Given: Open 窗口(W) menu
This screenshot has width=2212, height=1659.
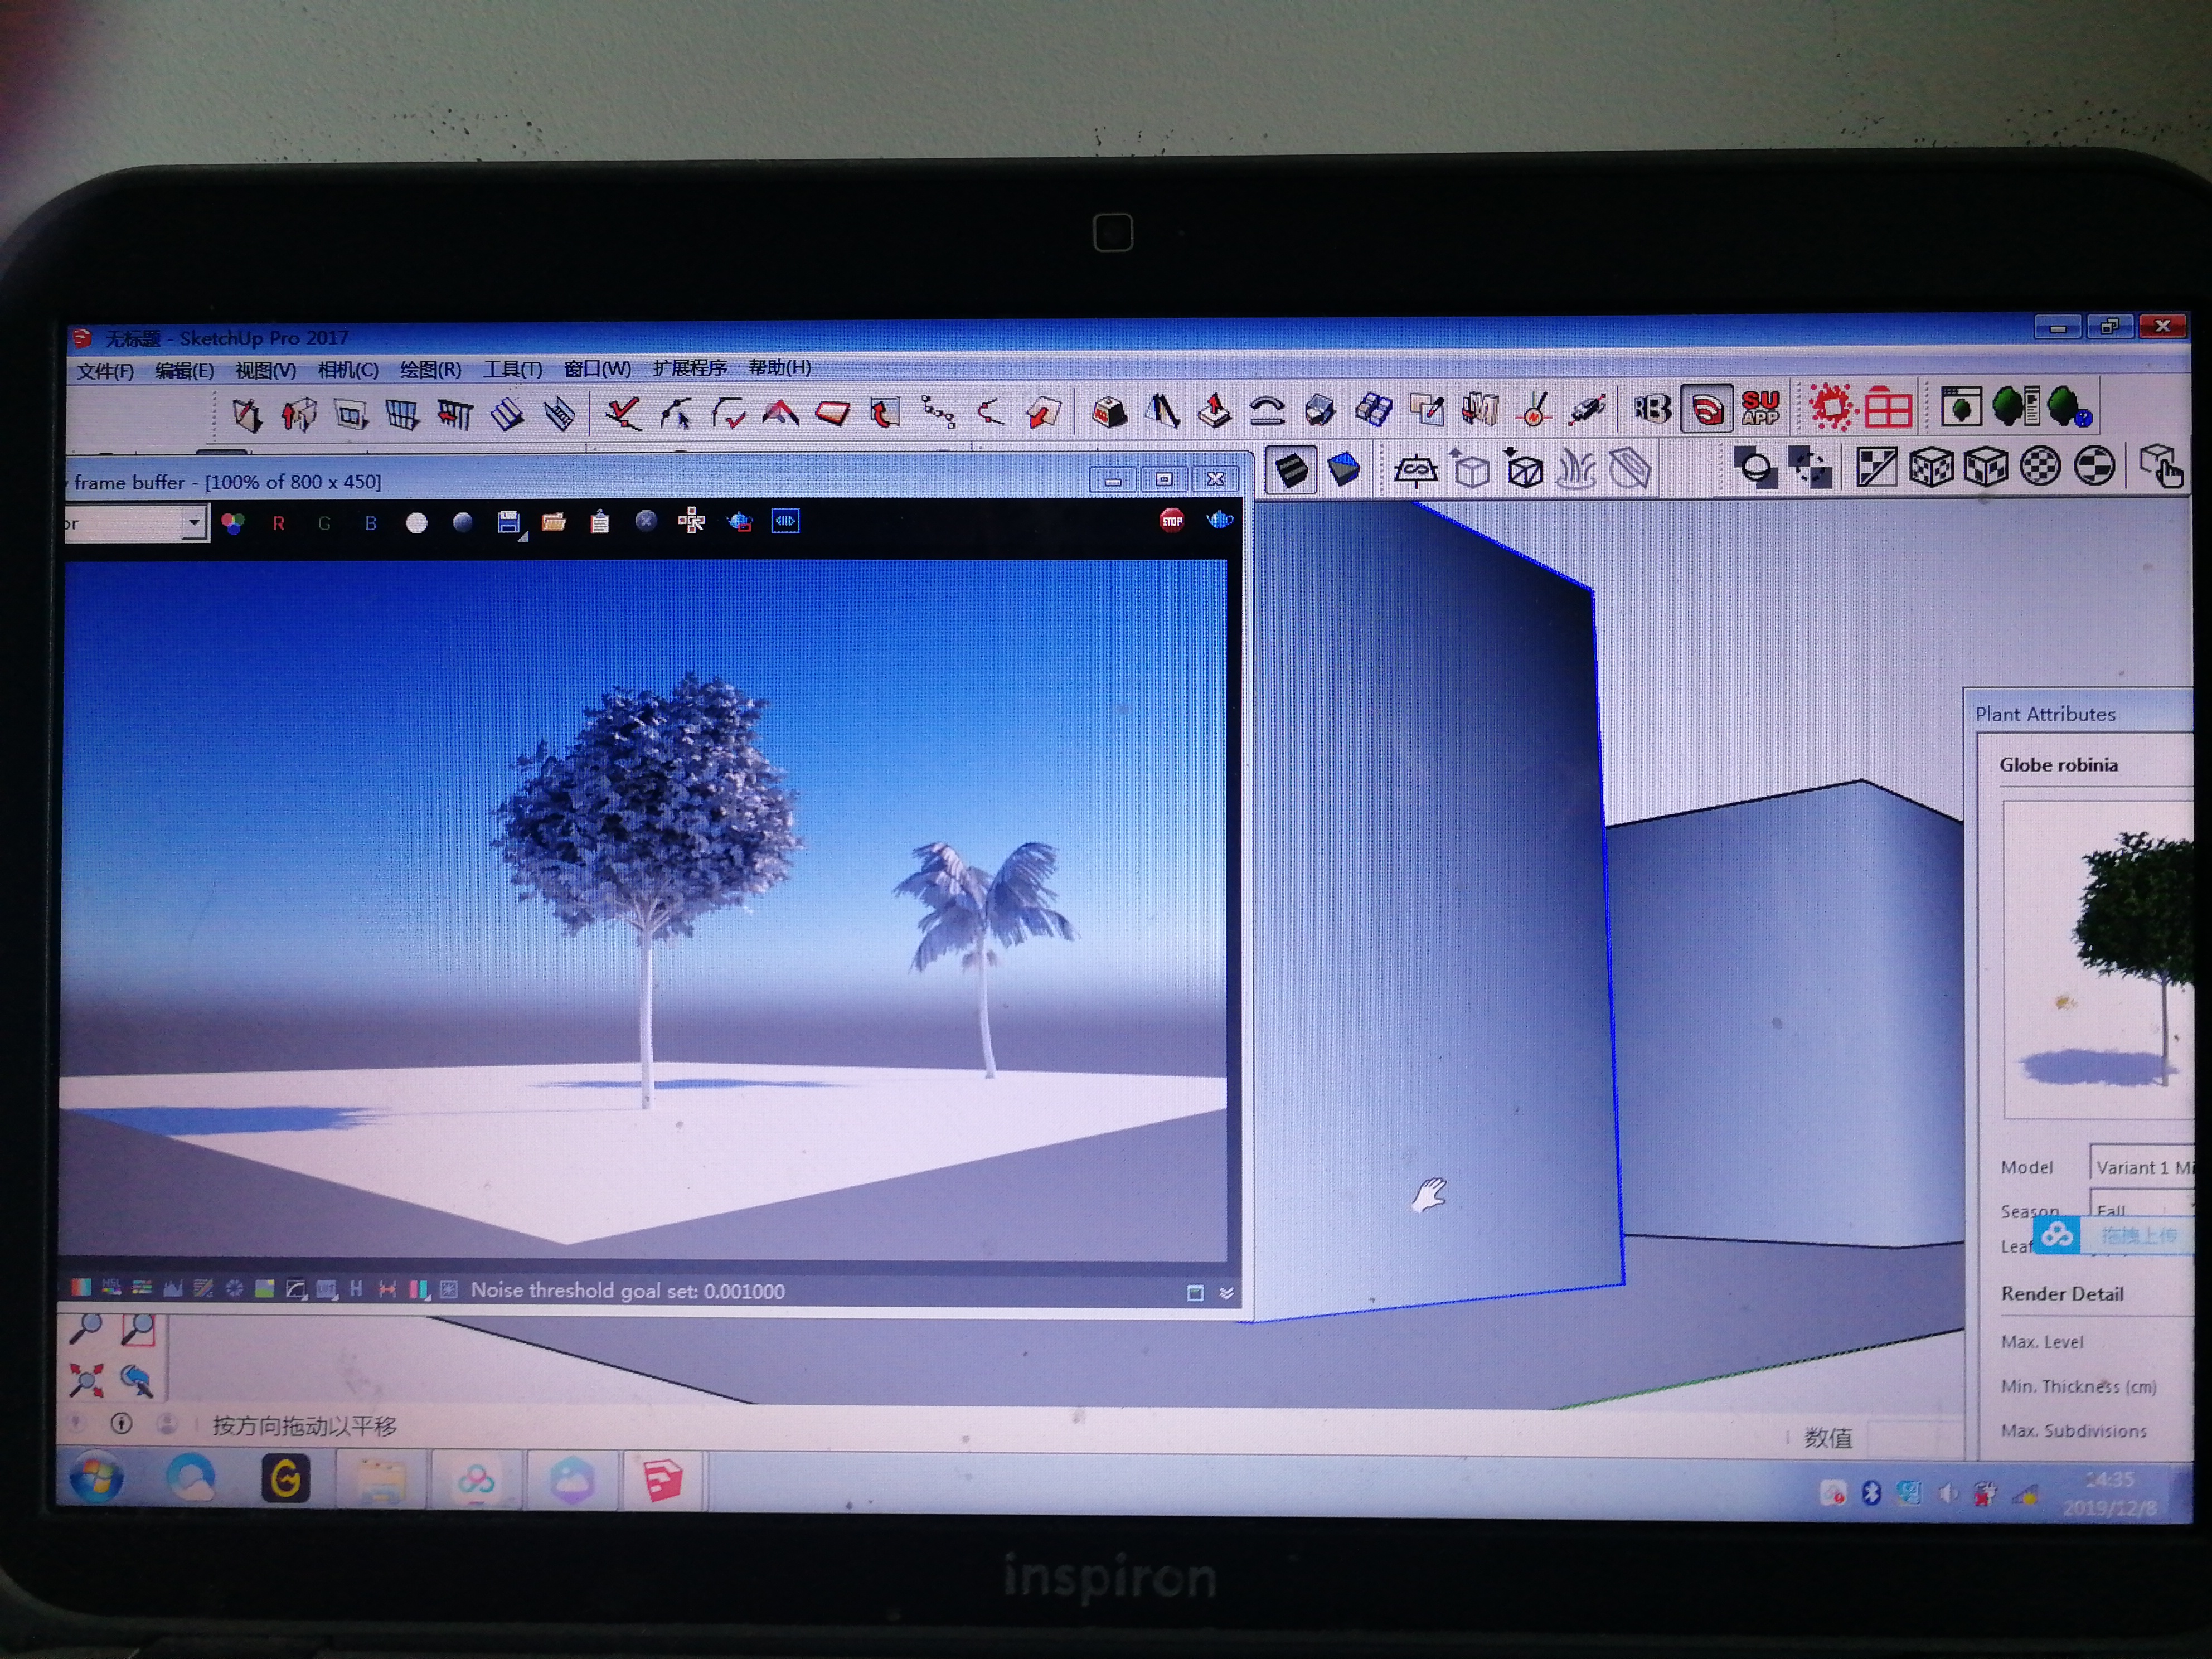Looking at the screenshot, I should pyautogui.click(x=597, y=368).
